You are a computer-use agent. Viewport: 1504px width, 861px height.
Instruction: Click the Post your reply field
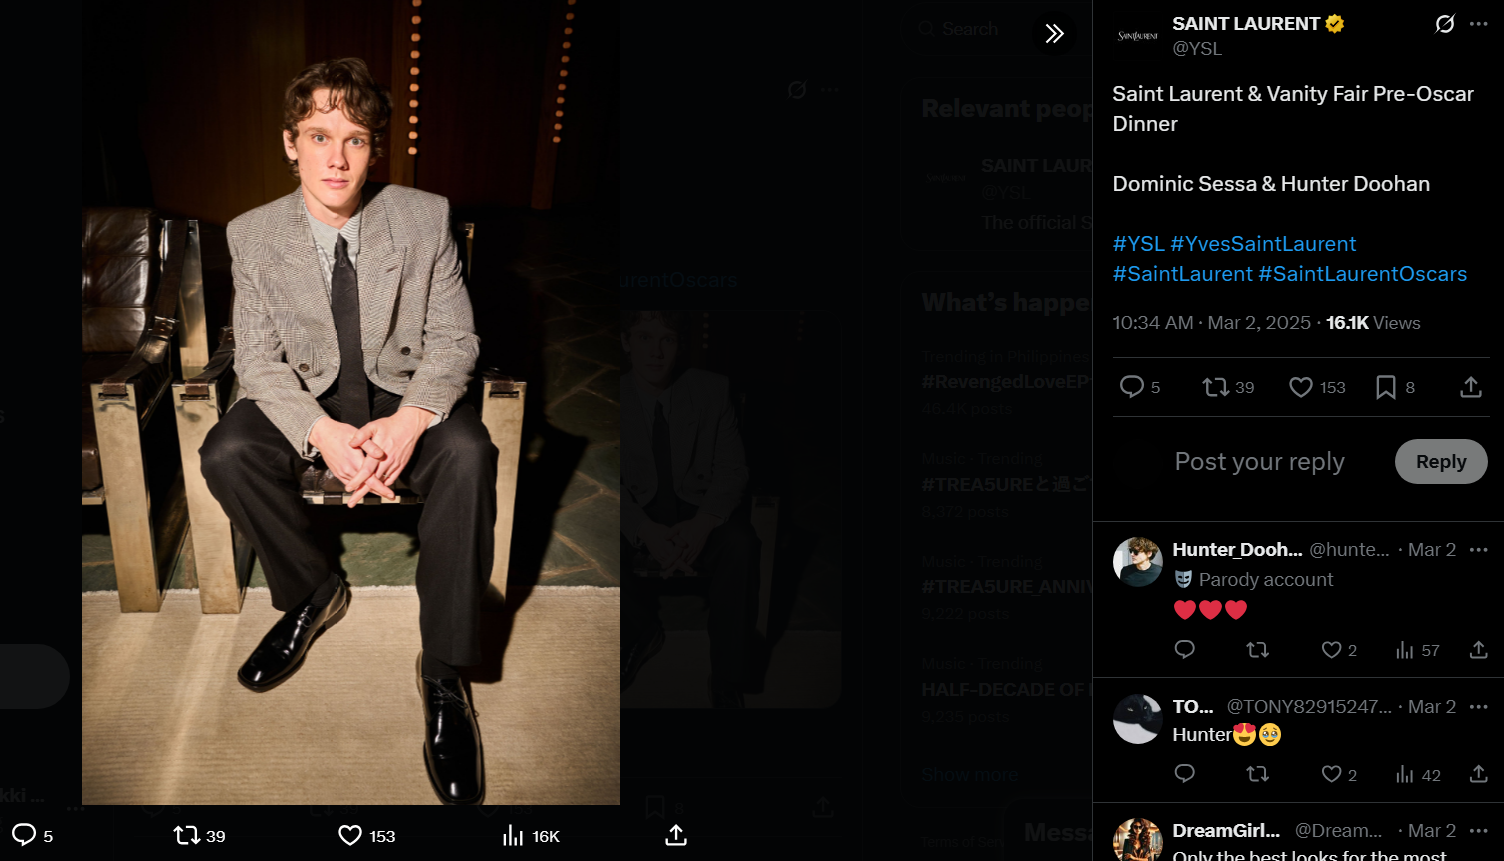point(1259,462)
